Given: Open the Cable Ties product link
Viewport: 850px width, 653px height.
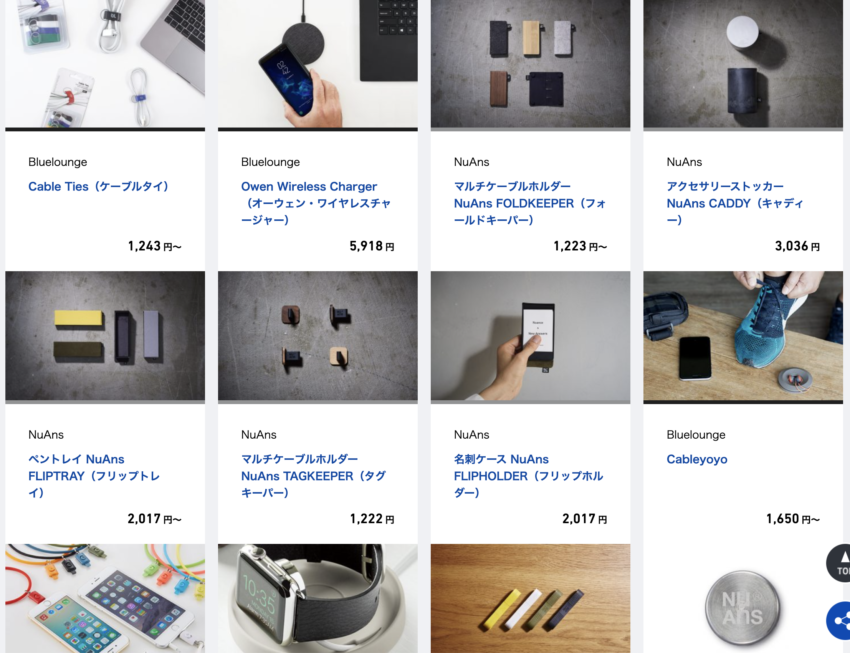Looking at the screenshot, I should [100, 186].
